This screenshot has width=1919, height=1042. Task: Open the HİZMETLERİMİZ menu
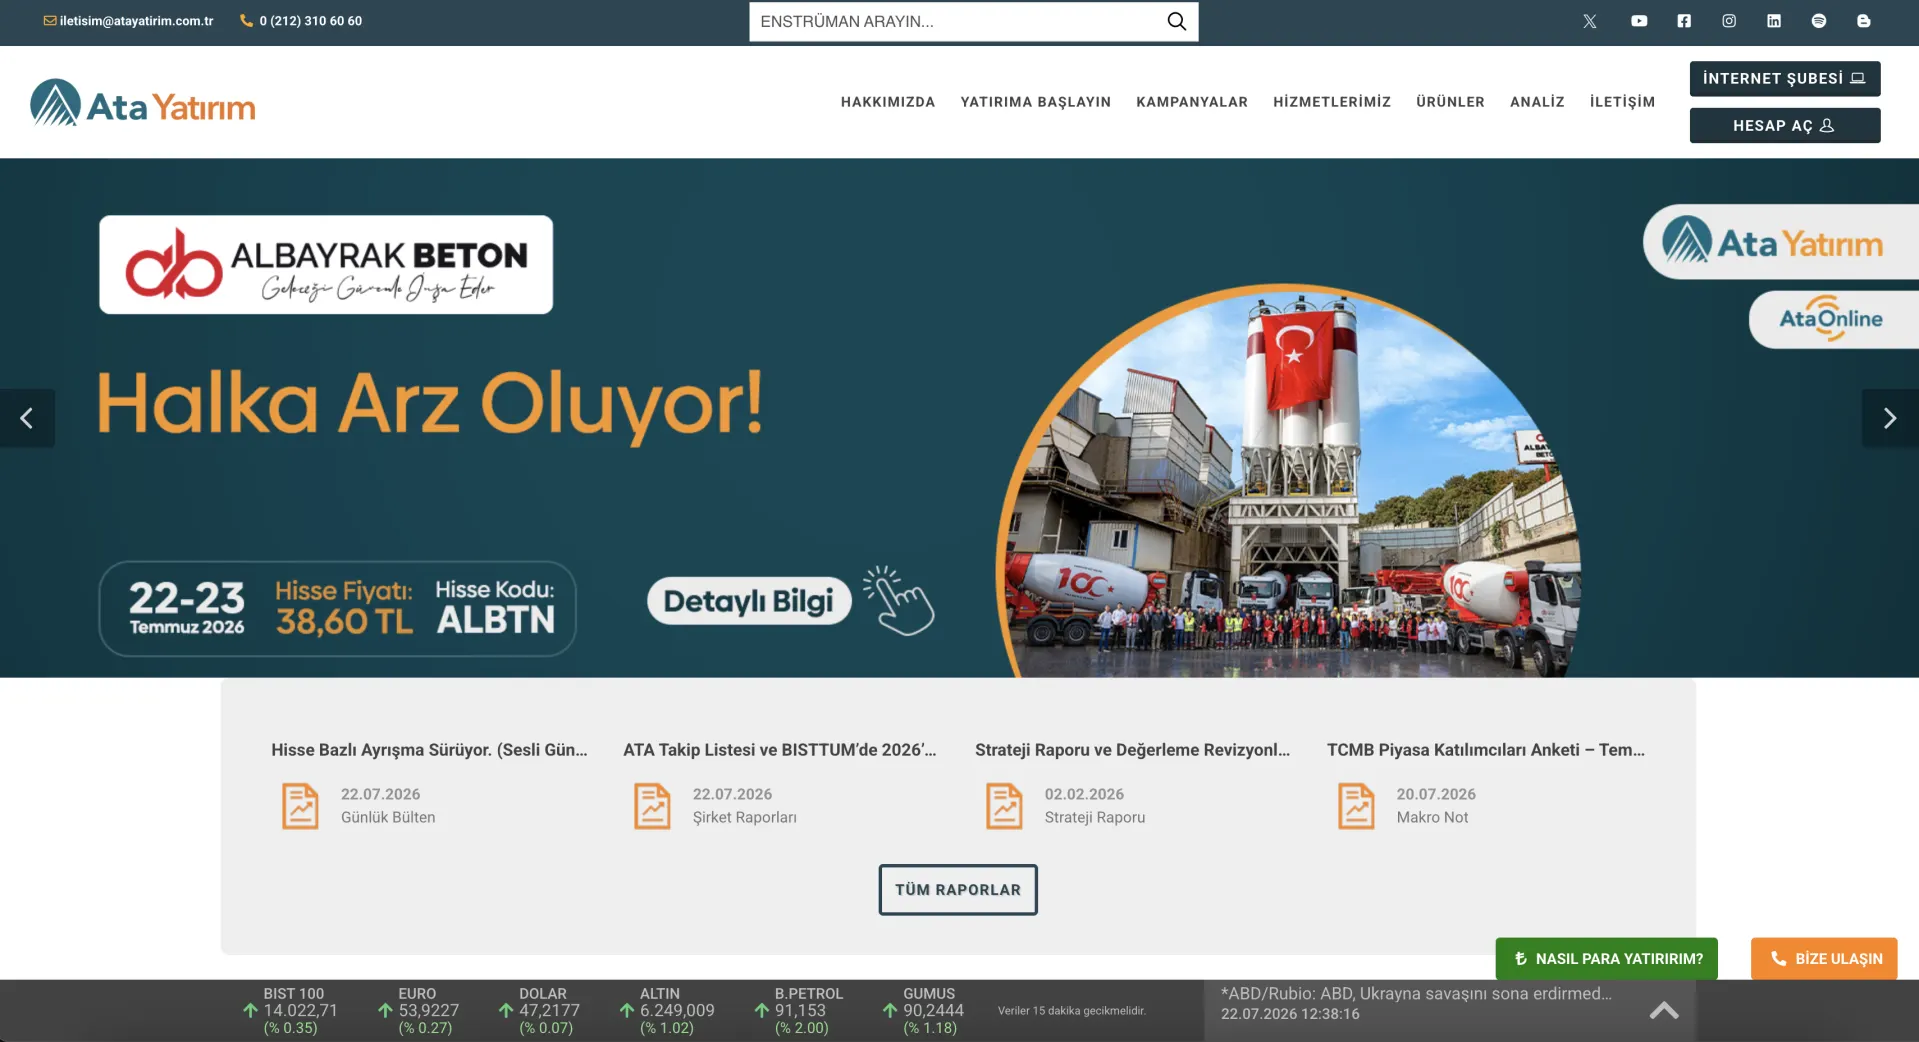[x=1332, y=102]
